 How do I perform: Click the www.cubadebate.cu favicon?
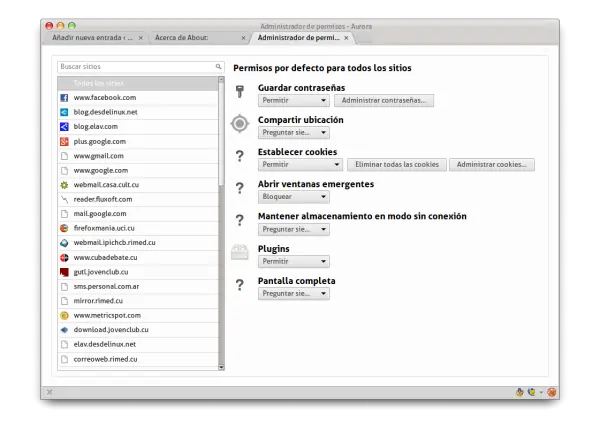tap(64, 258)
